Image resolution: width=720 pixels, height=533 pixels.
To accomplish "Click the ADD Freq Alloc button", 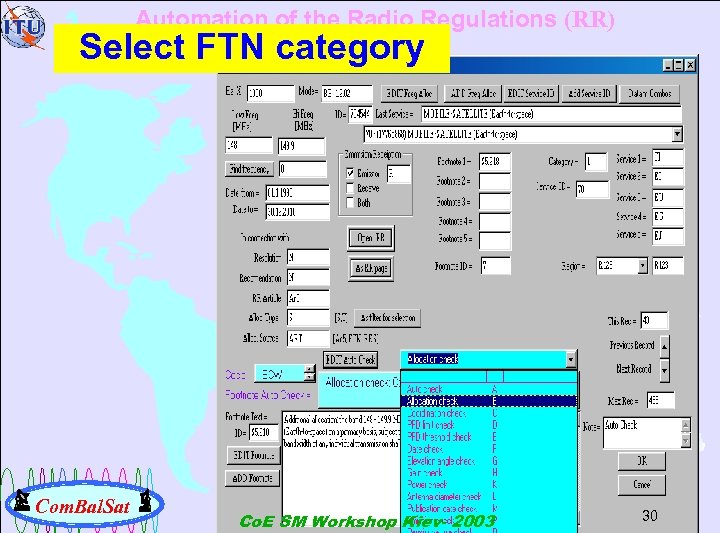I will click(x=473, y=94).
